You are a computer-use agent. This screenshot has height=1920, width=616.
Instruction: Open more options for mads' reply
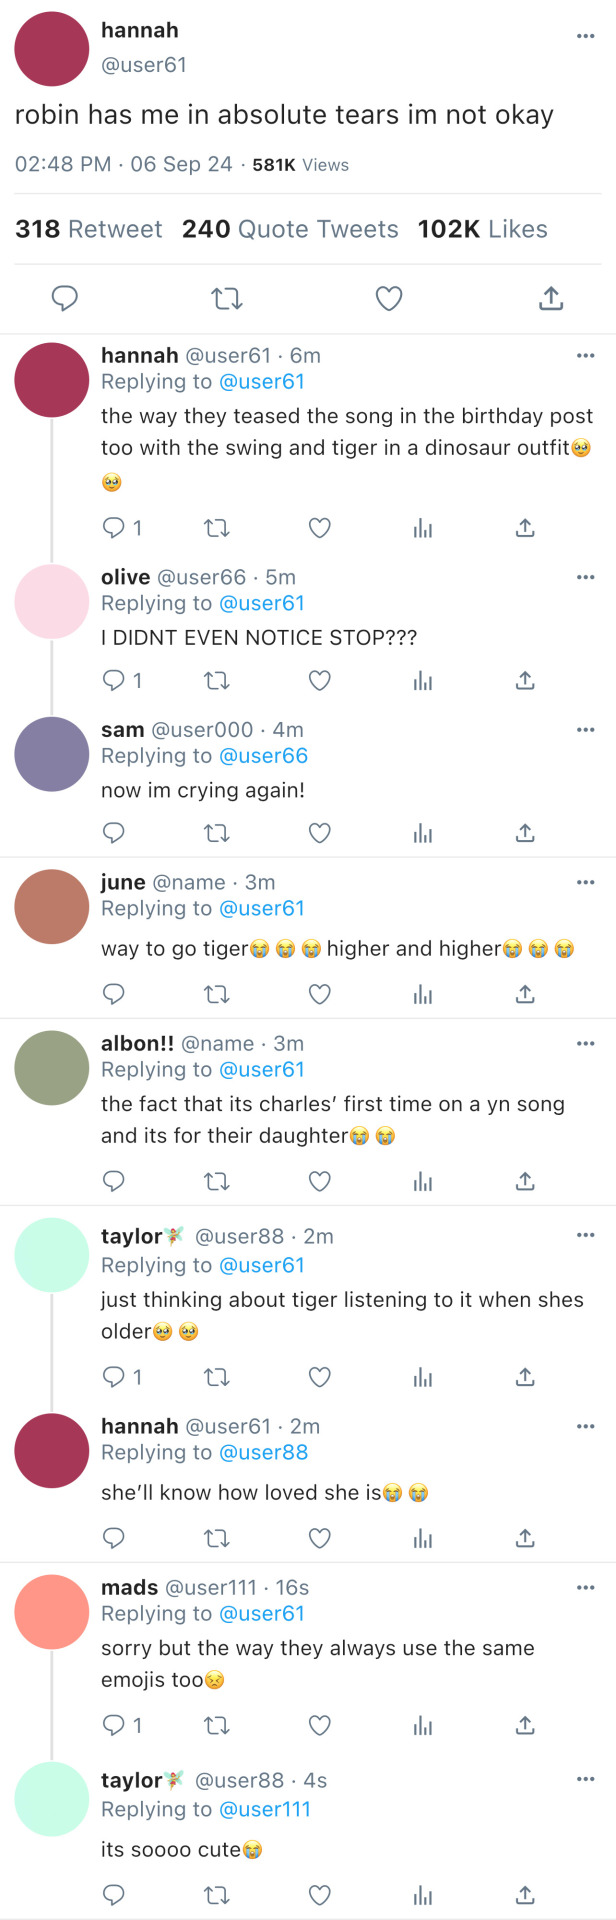(x=585, y=1587)
